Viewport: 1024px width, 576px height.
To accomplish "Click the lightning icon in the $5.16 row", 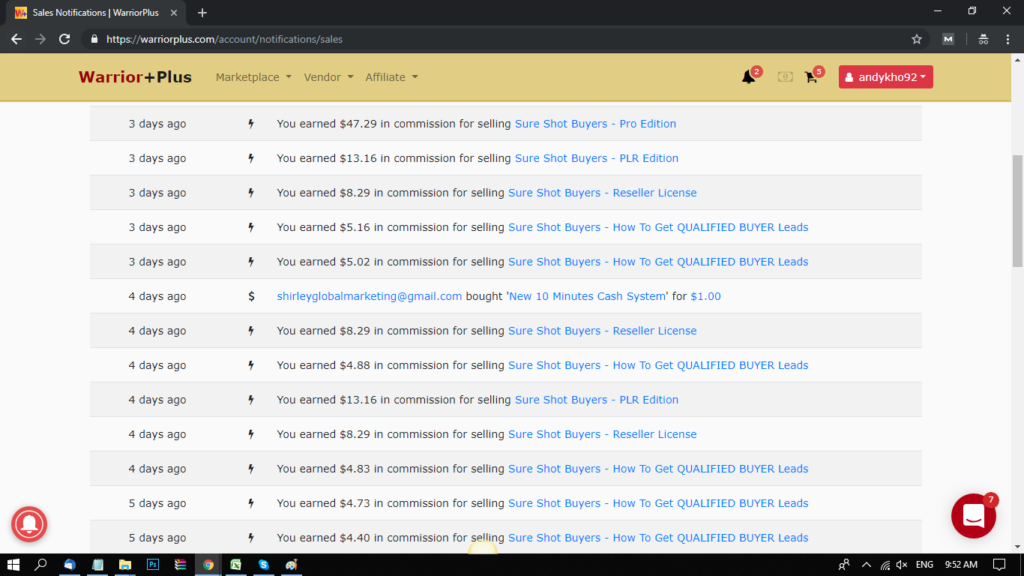I will [x=251, y=227].
